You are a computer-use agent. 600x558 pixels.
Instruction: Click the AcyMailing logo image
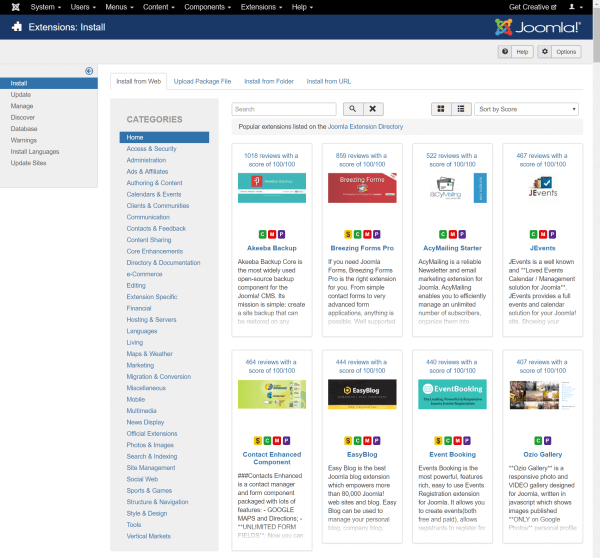445,188
